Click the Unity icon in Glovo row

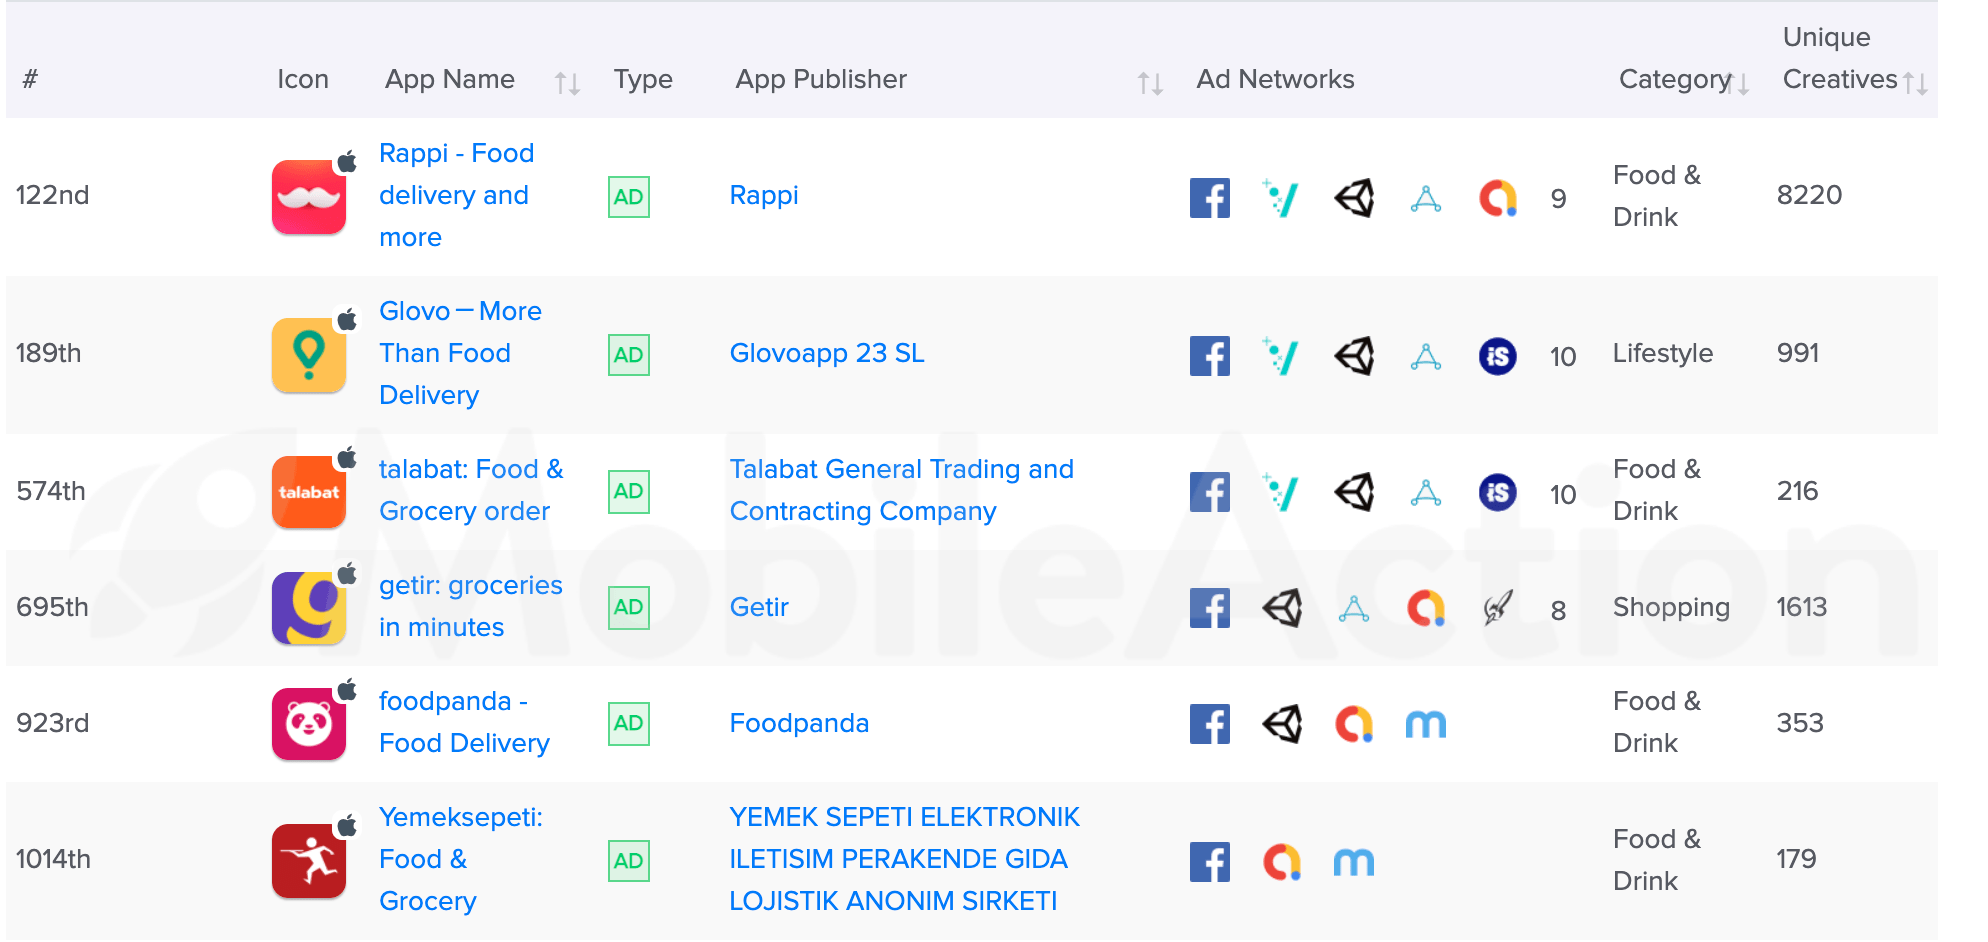click(x=1354, y=355)
